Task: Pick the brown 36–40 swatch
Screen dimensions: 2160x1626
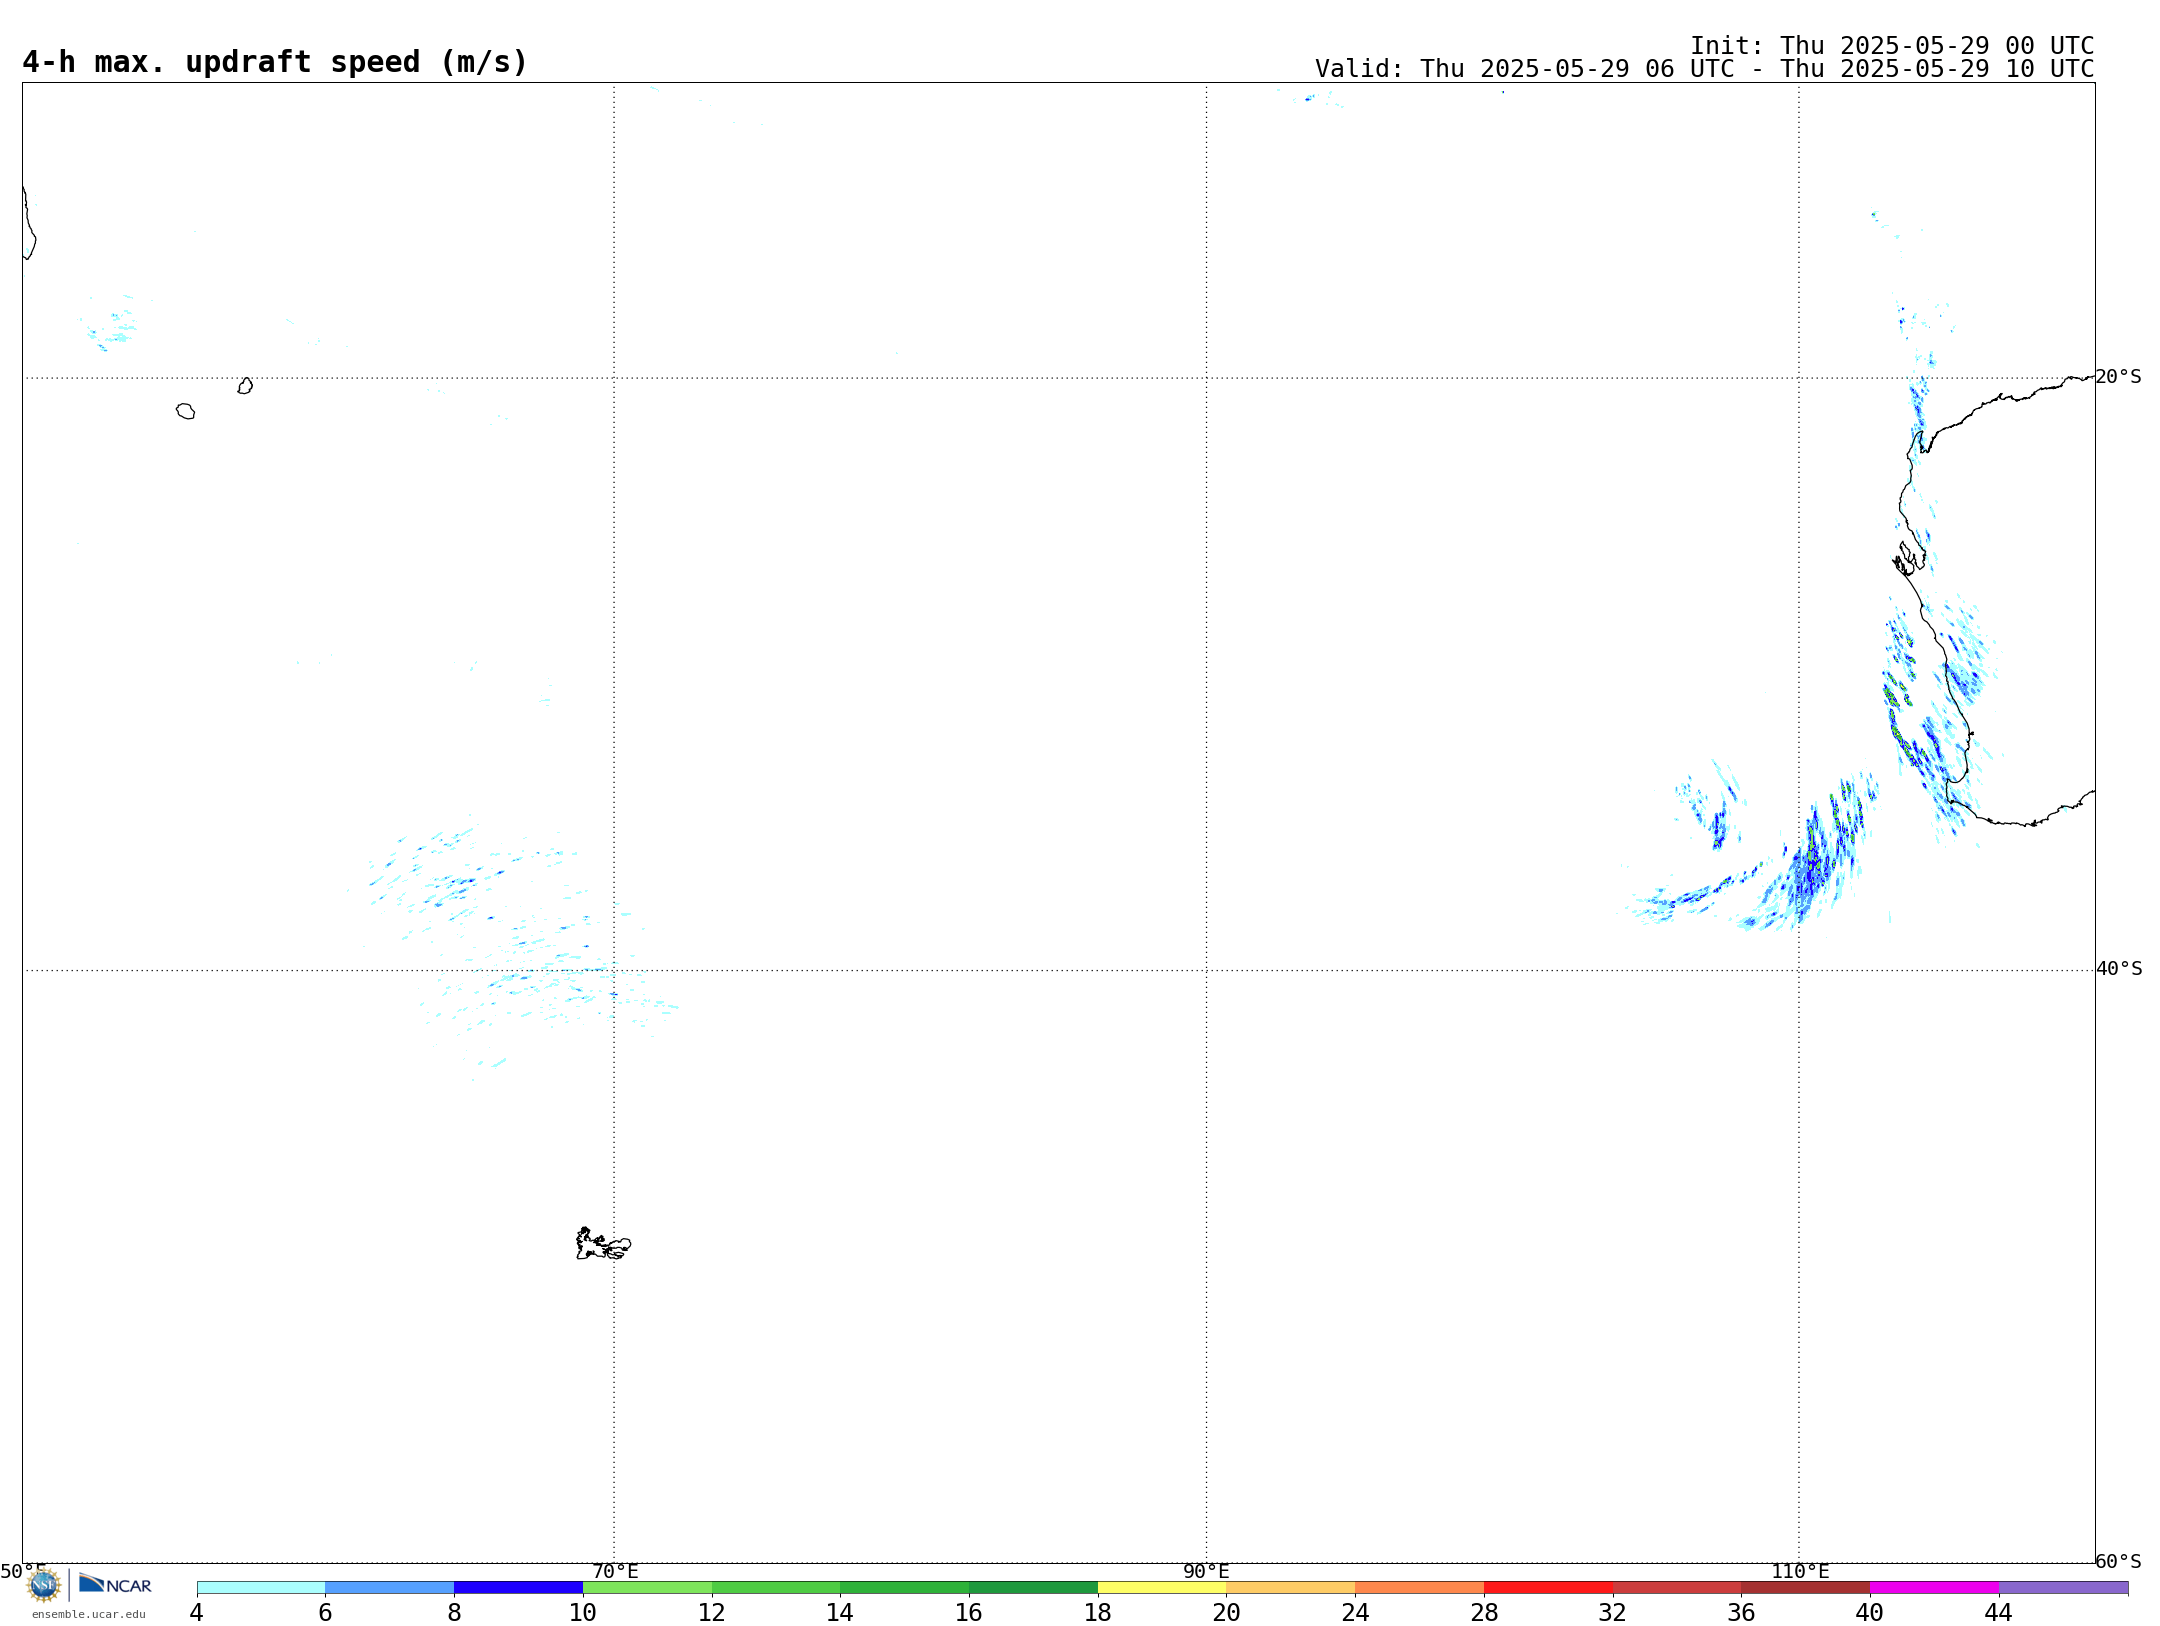Action: coord(1806,1588)
